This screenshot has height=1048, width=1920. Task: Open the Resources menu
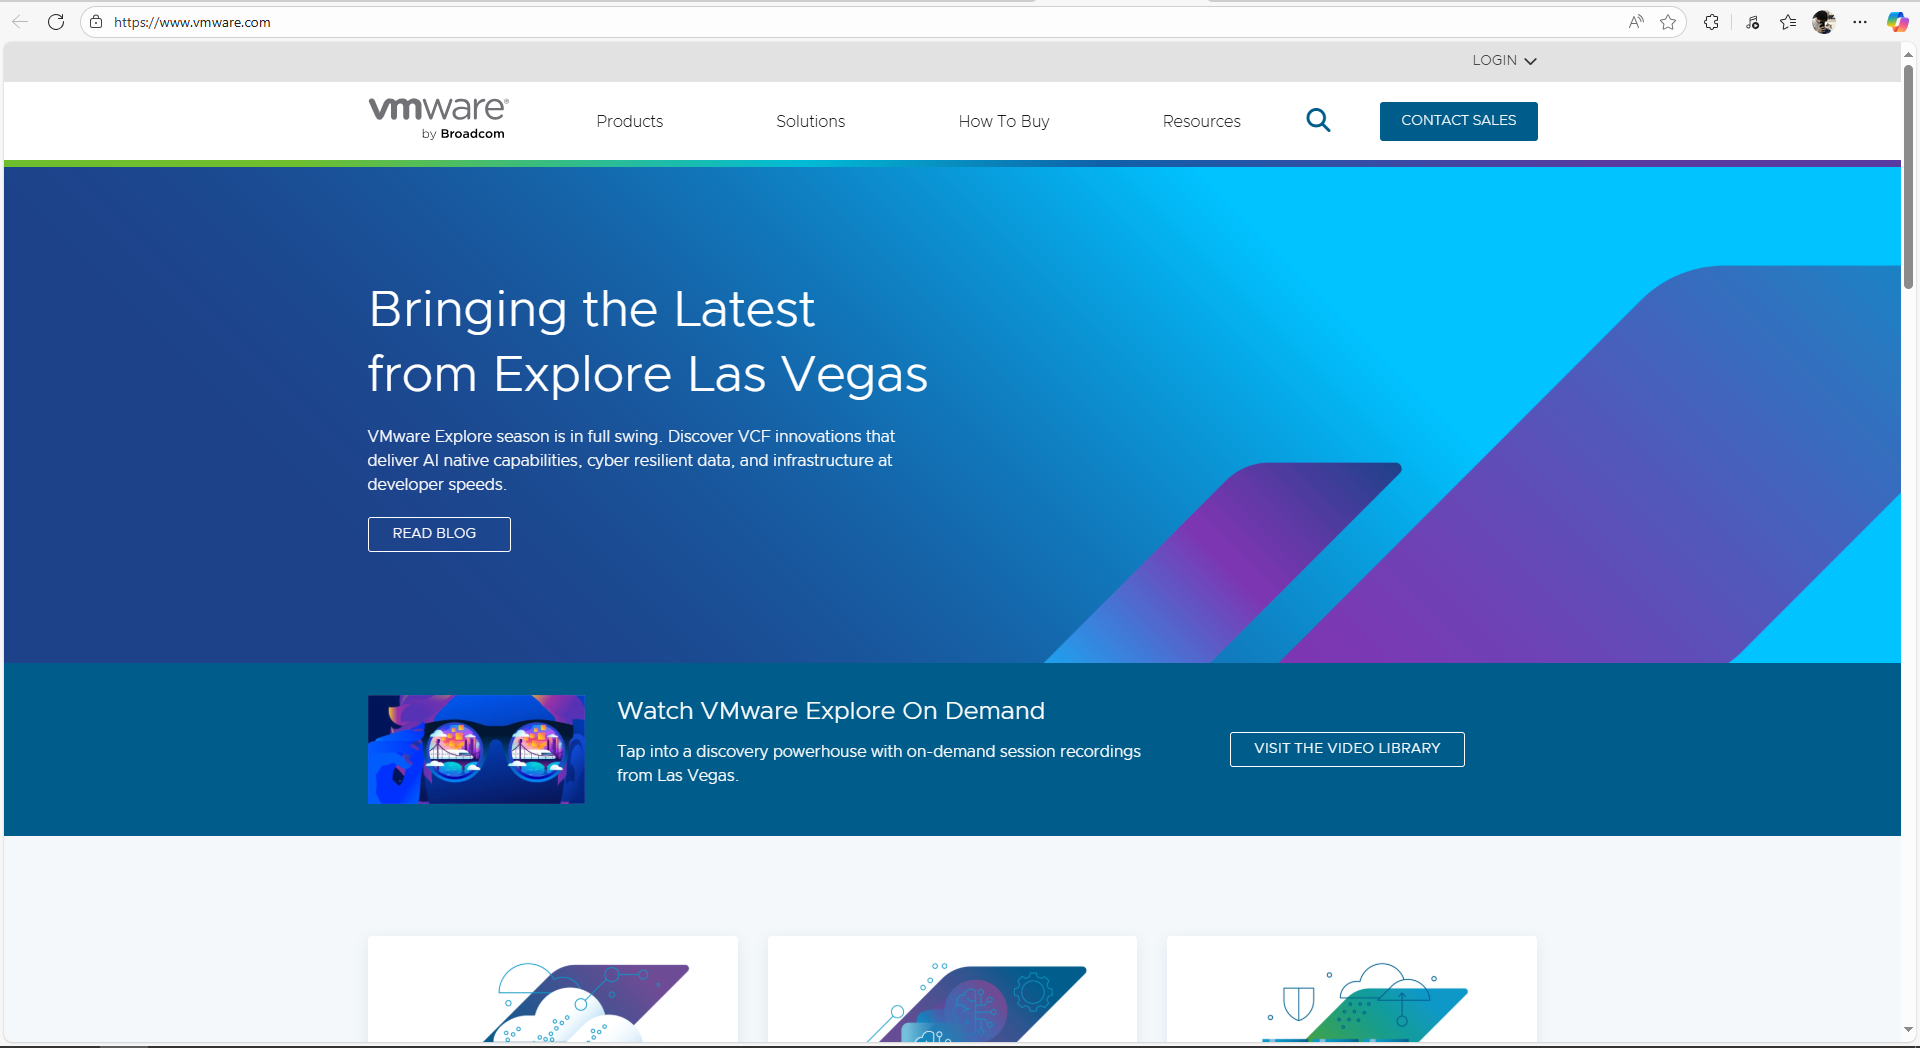coord(1202,121)
